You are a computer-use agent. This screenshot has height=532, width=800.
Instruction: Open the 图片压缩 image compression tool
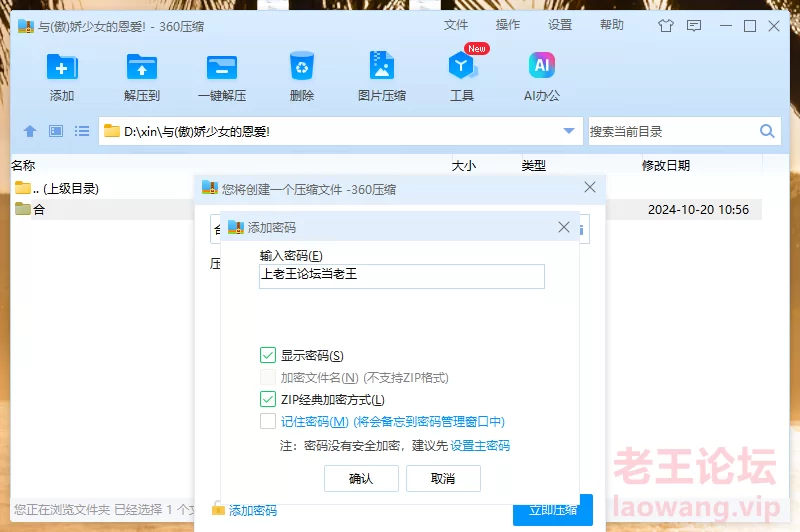[382, 65]
